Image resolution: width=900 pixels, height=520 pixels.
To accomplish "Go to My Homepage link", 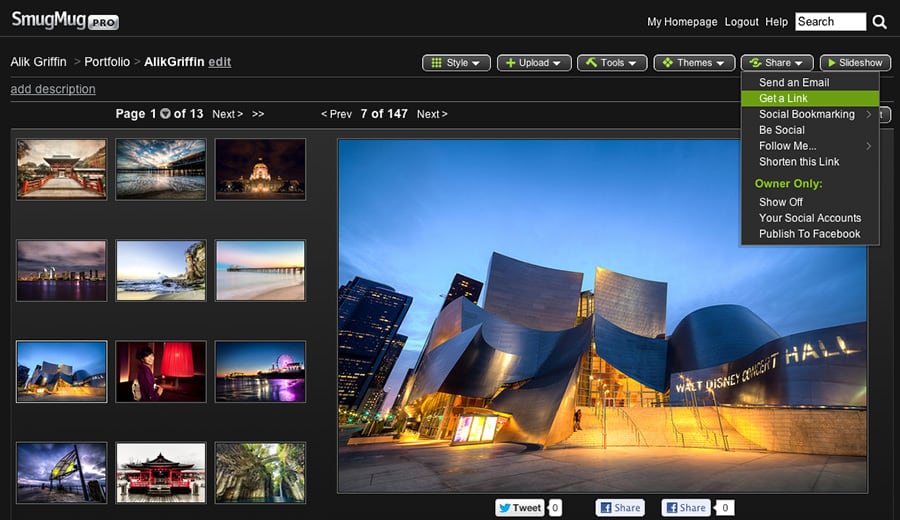I will click(682, 22).
